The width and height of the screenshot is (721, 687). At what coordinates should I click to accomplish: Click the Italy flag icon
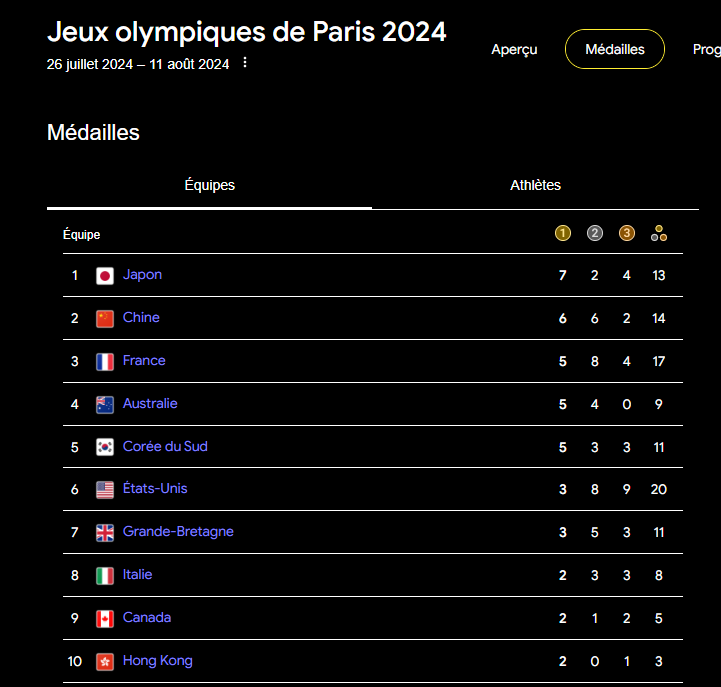pyautogui.click(x=105, y=576)
